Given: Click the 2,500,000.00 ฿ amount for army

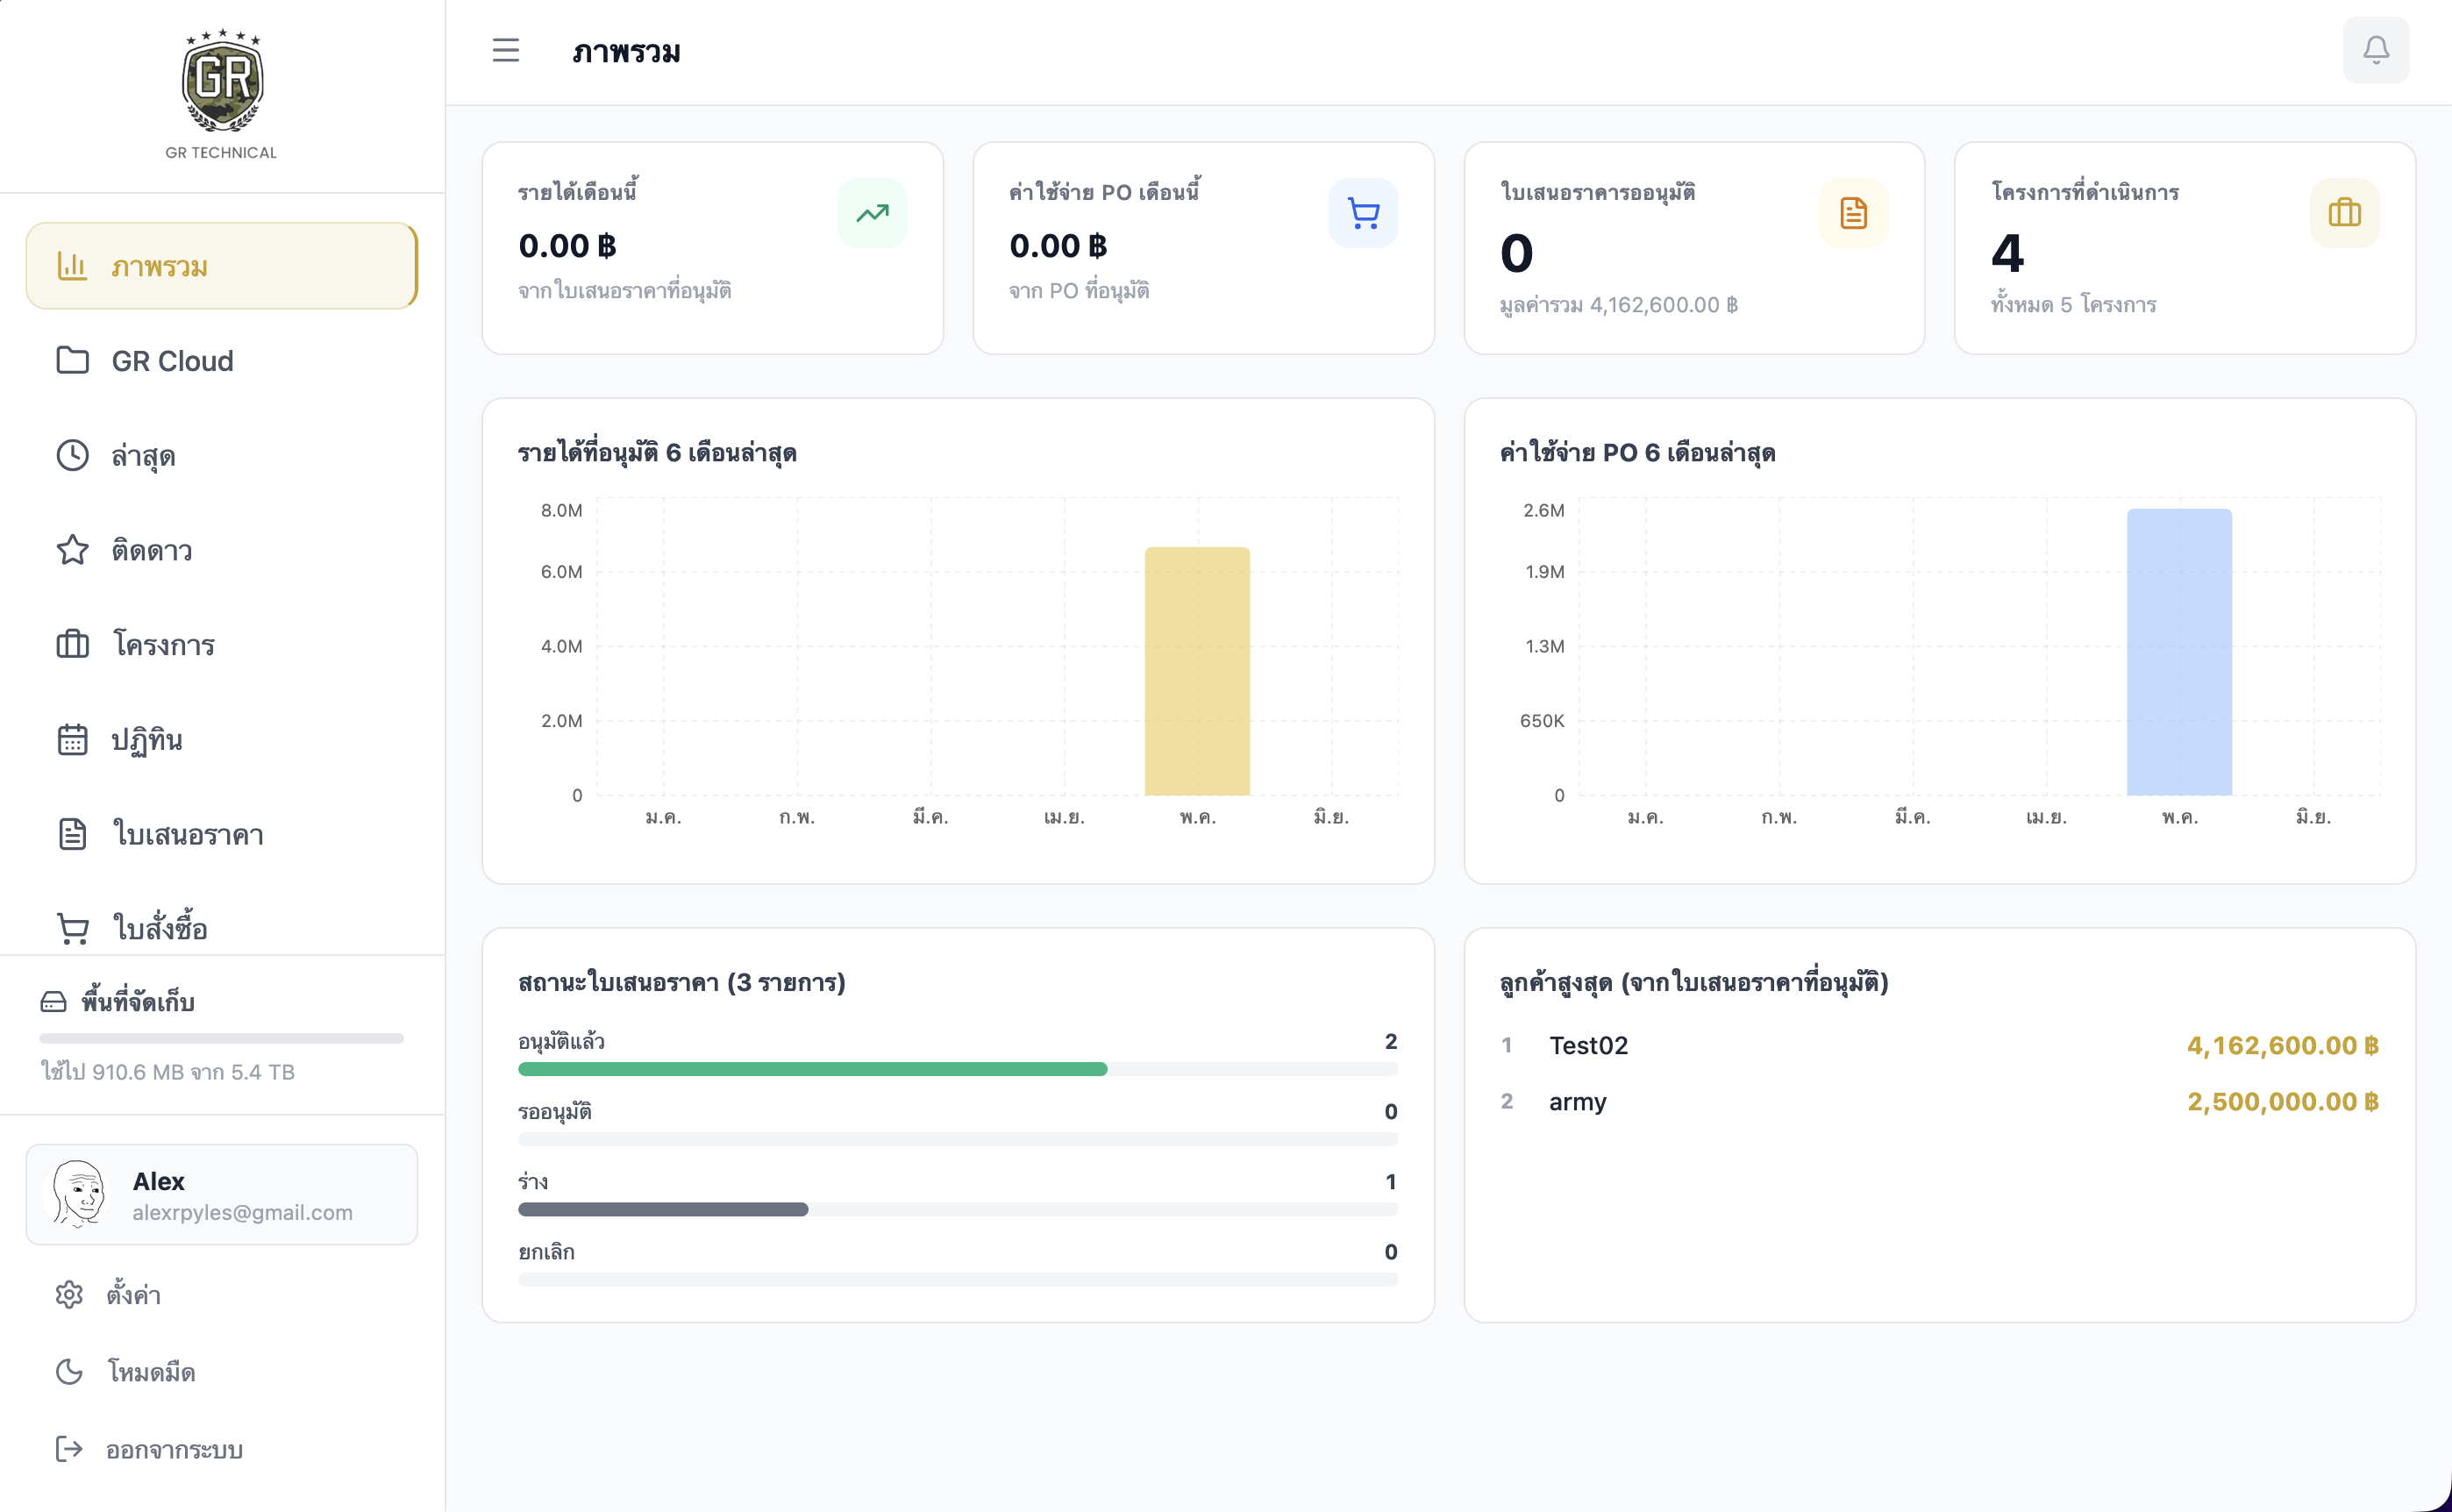Looking at the screenshot, I should 2282,1101.
